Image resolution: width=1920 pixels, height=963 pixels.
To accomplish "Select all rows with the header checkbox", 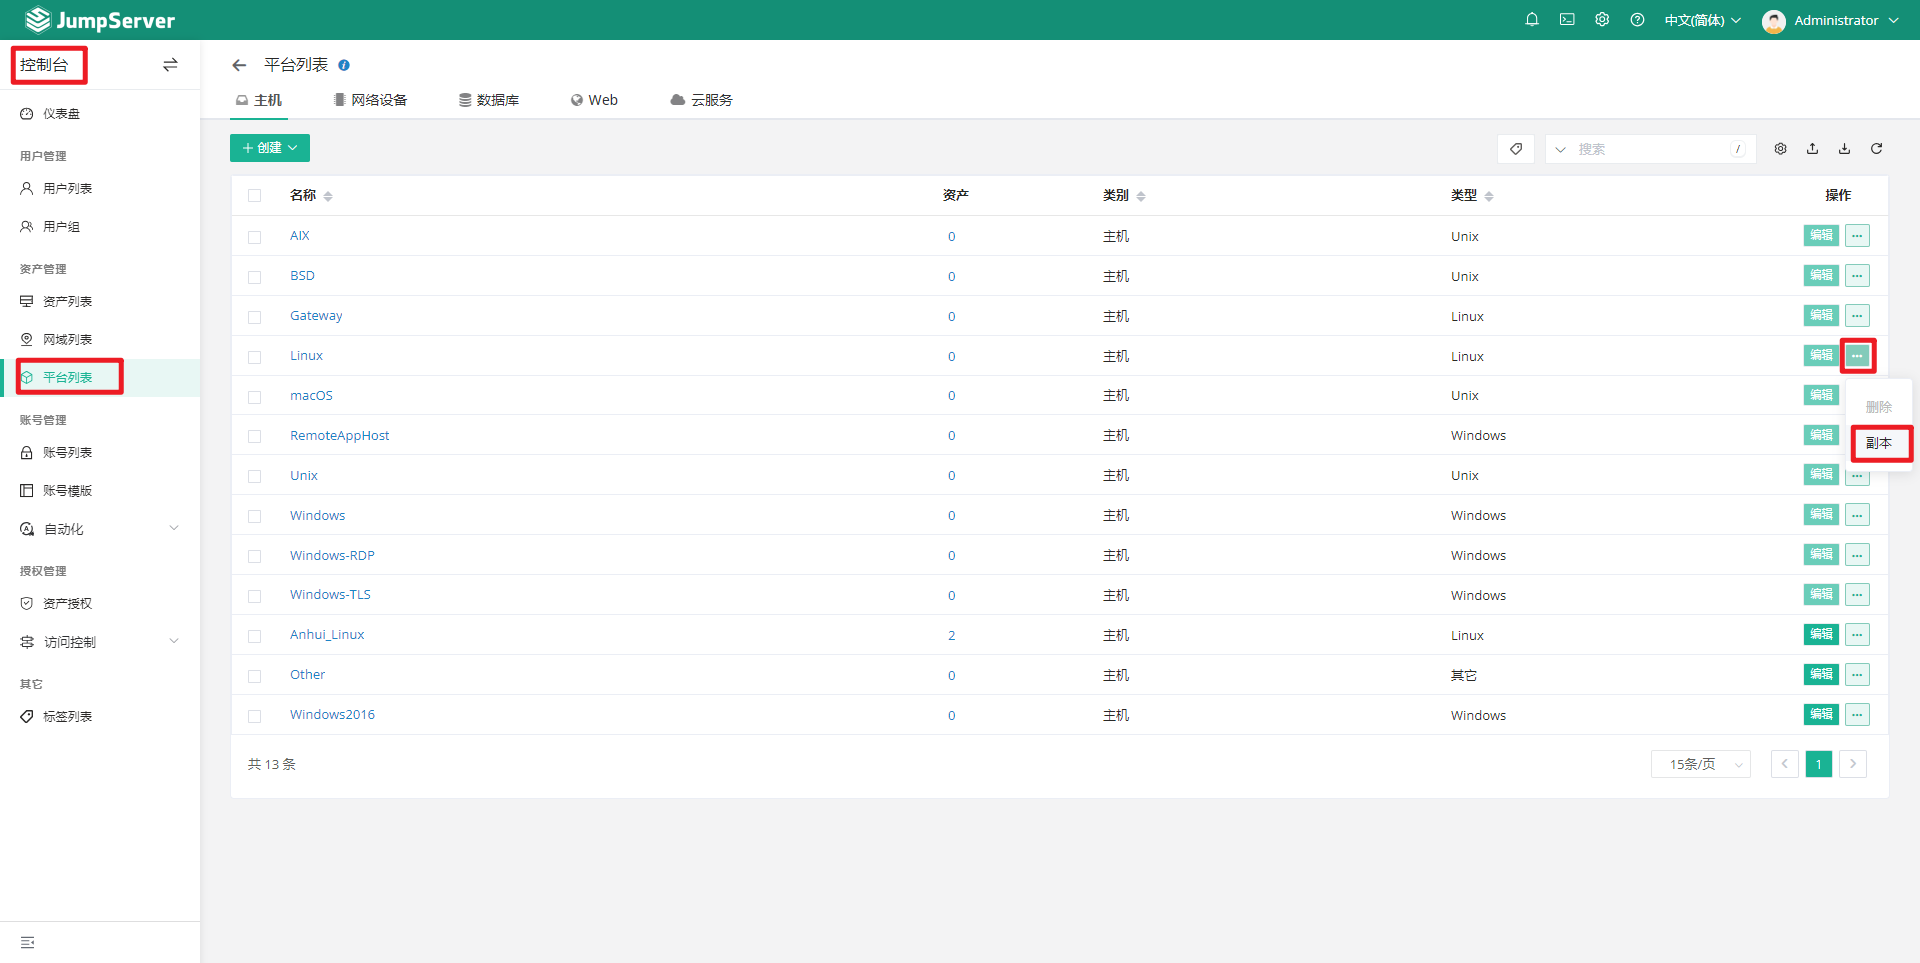I will tap(254, 196).
